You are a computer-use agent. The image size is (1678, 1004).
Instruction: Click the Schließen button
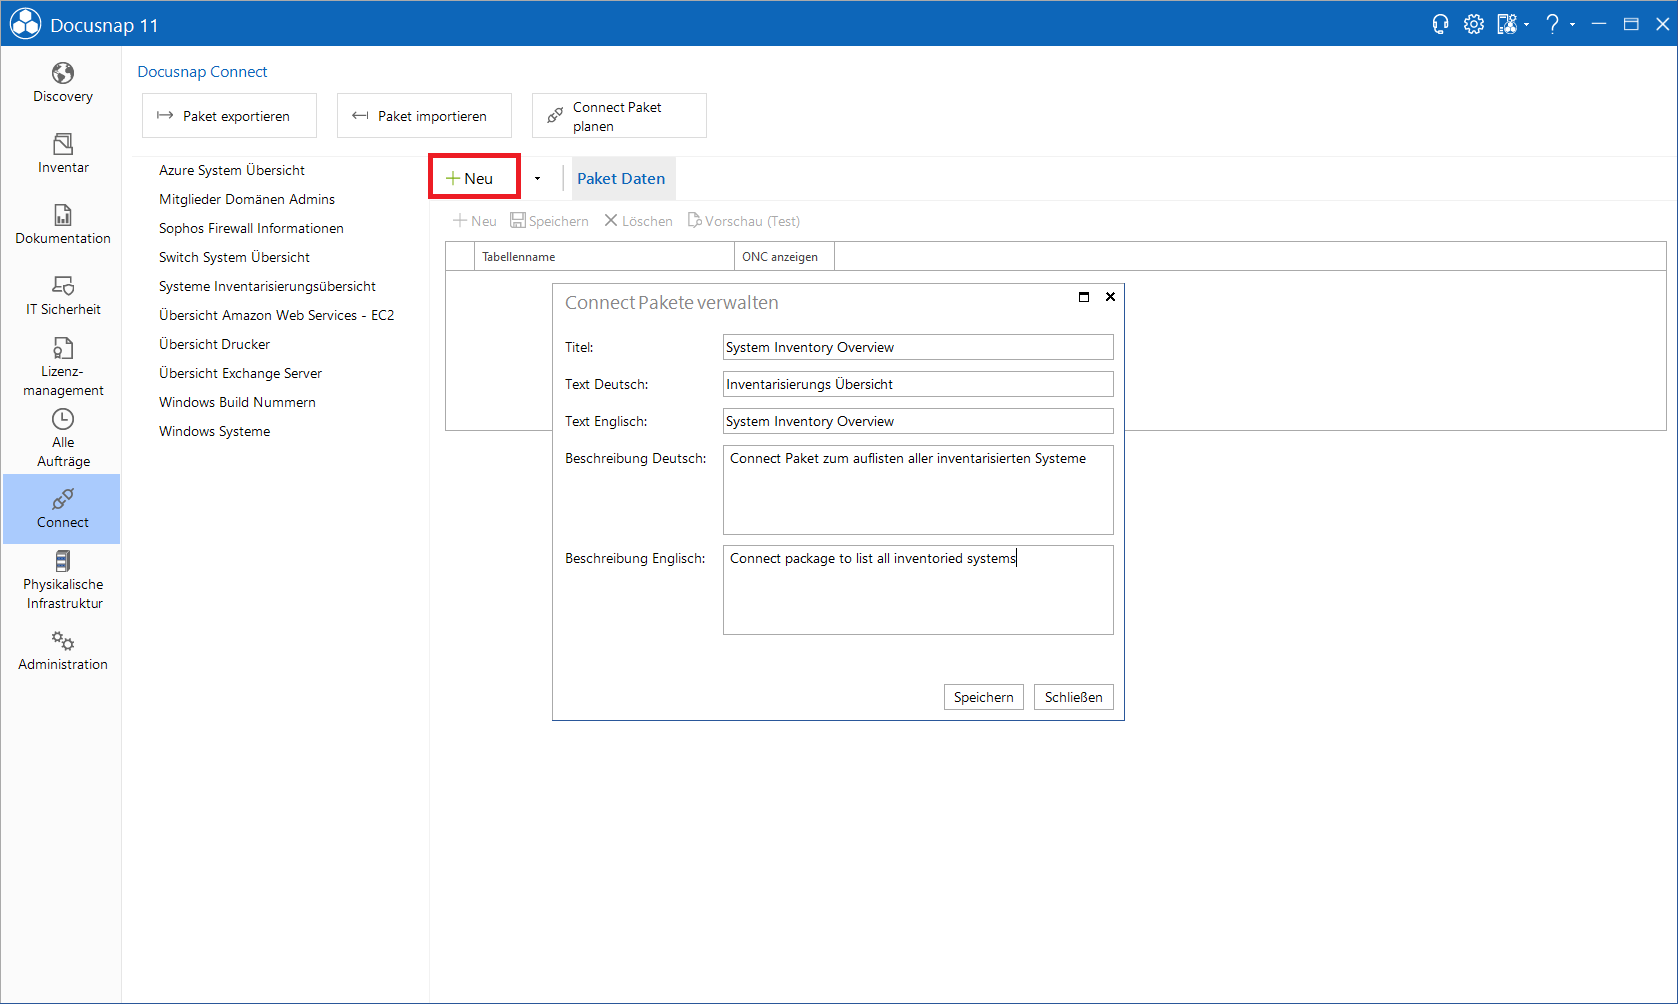(1073, 697)
